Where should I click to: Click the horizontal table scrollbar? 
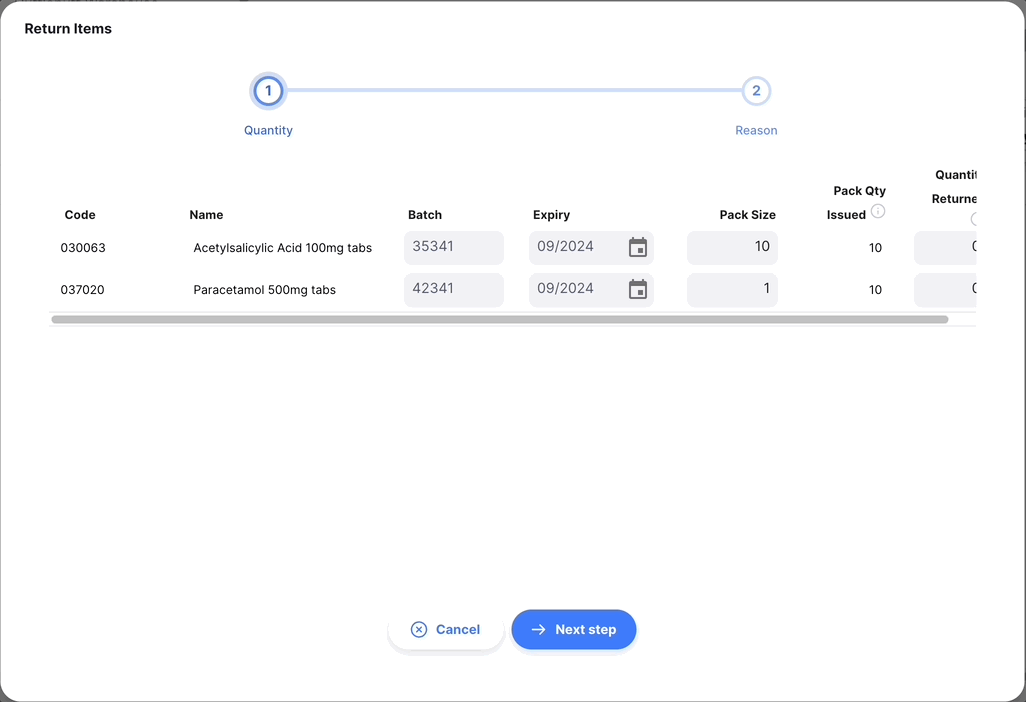tap(500, 319)
